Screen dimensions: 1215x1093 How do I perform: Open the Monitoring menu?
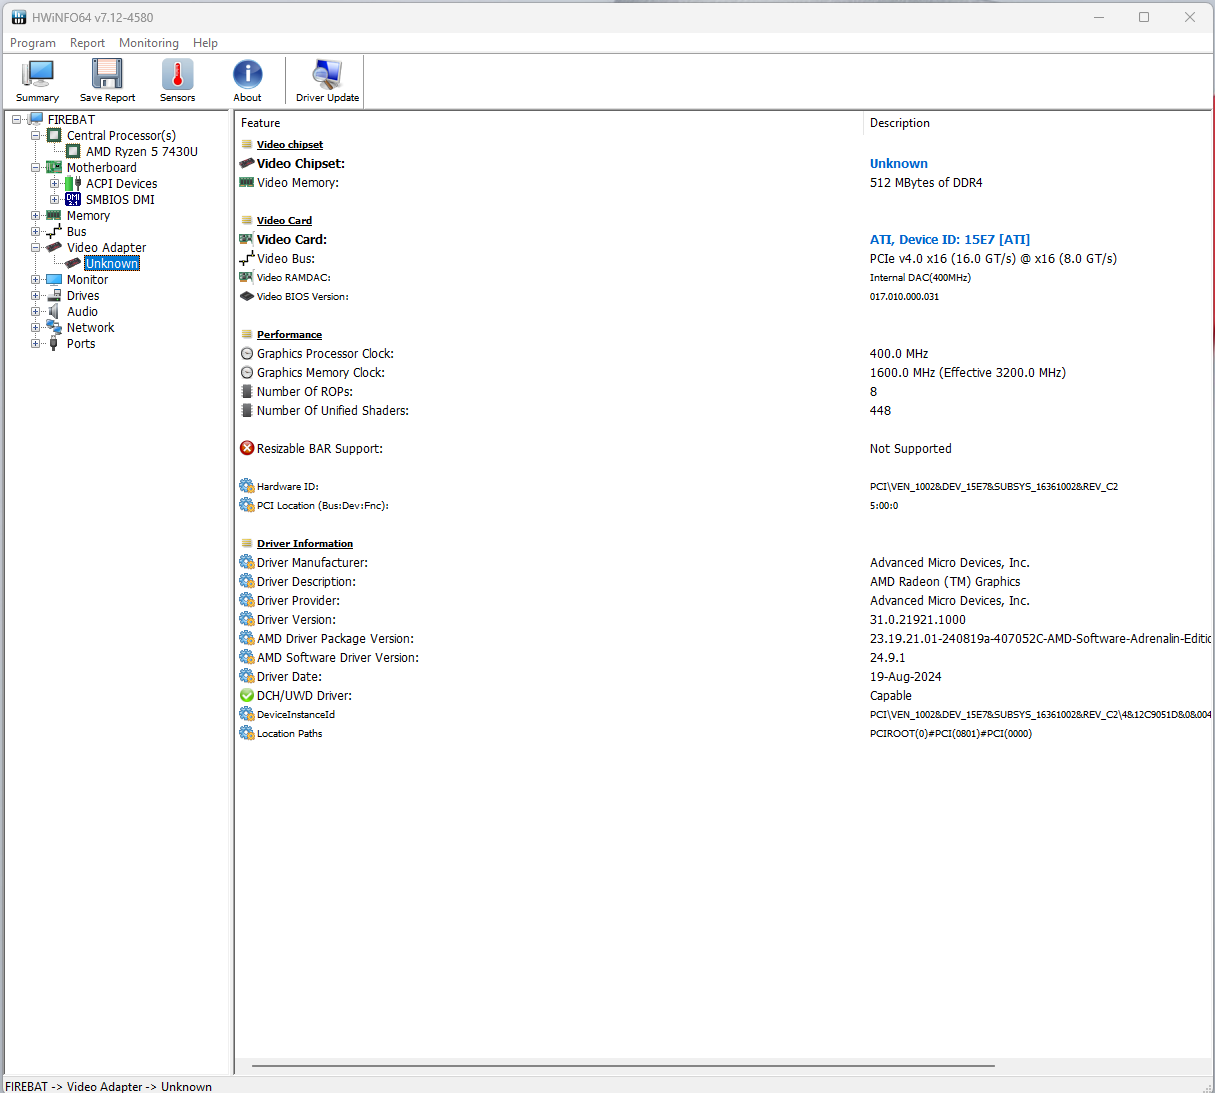pyautogui.click(x=148, y=43)
